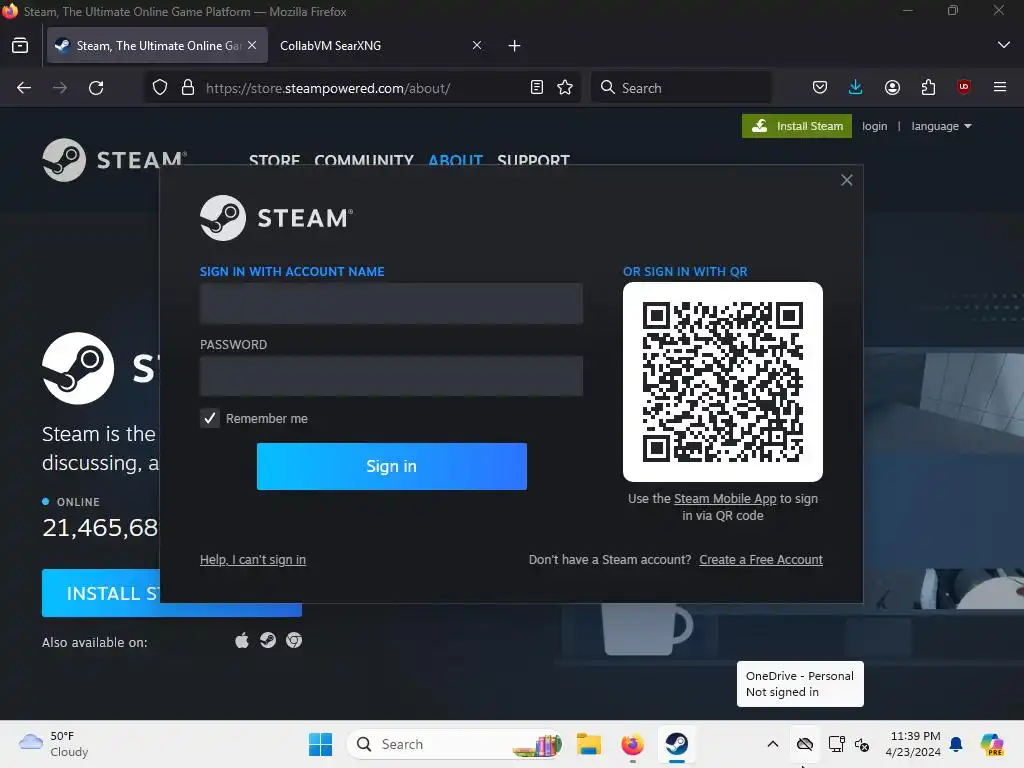Expand the language dropdown
The image size is (1024, 768).
(x=942, y=126)
